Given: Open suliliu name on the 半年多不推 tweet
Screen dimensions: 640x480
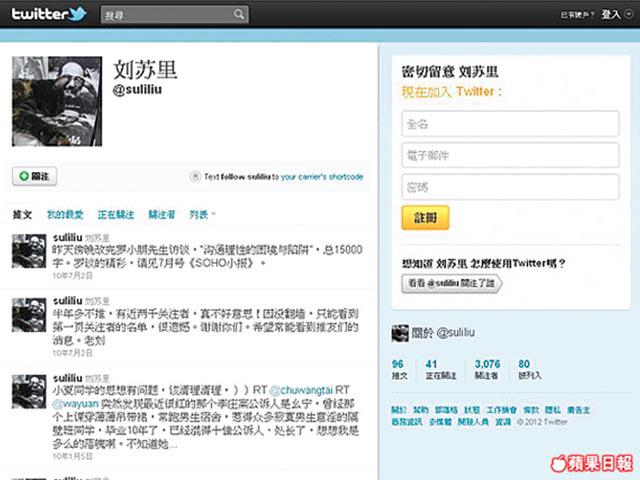Looking at the screenshot, I should (68, 301).
